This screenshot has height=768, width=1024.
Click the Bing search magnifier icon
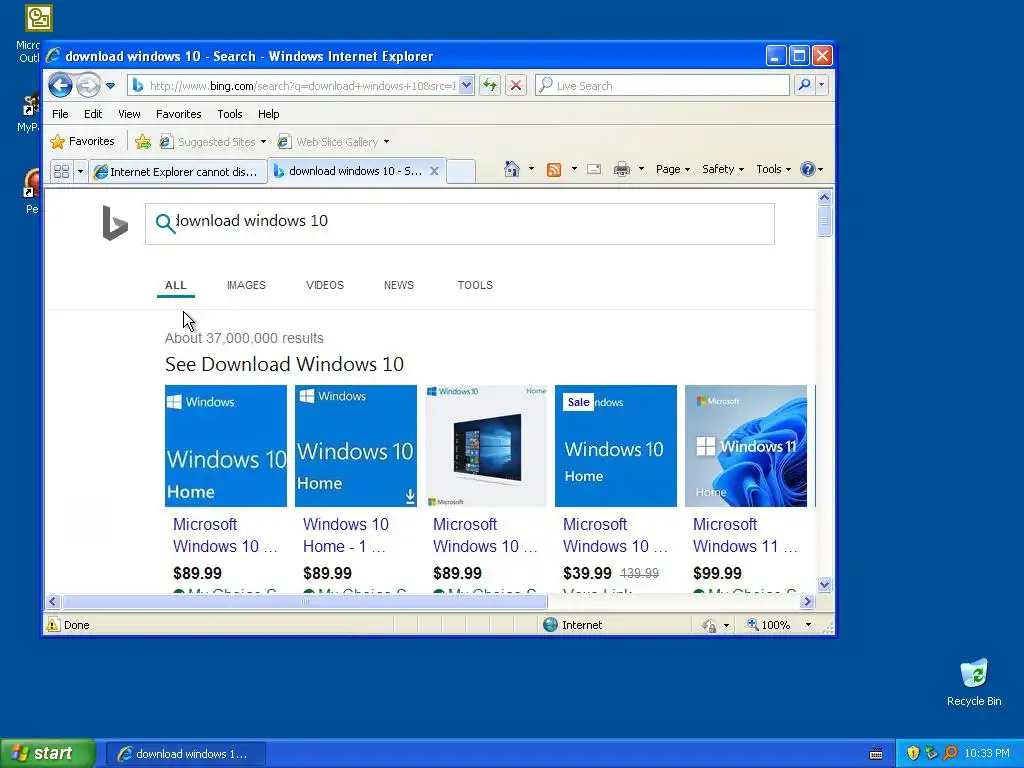(165, 223)
